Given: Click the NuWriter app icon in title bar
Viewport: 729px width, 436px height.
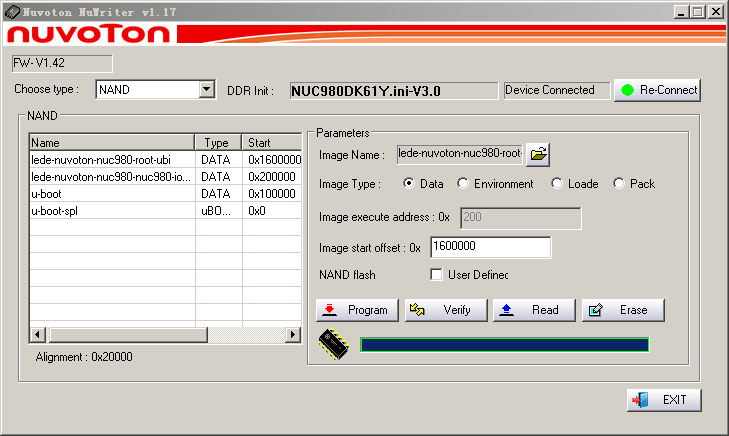Looking at the screenshot, I should pos(12,12).
